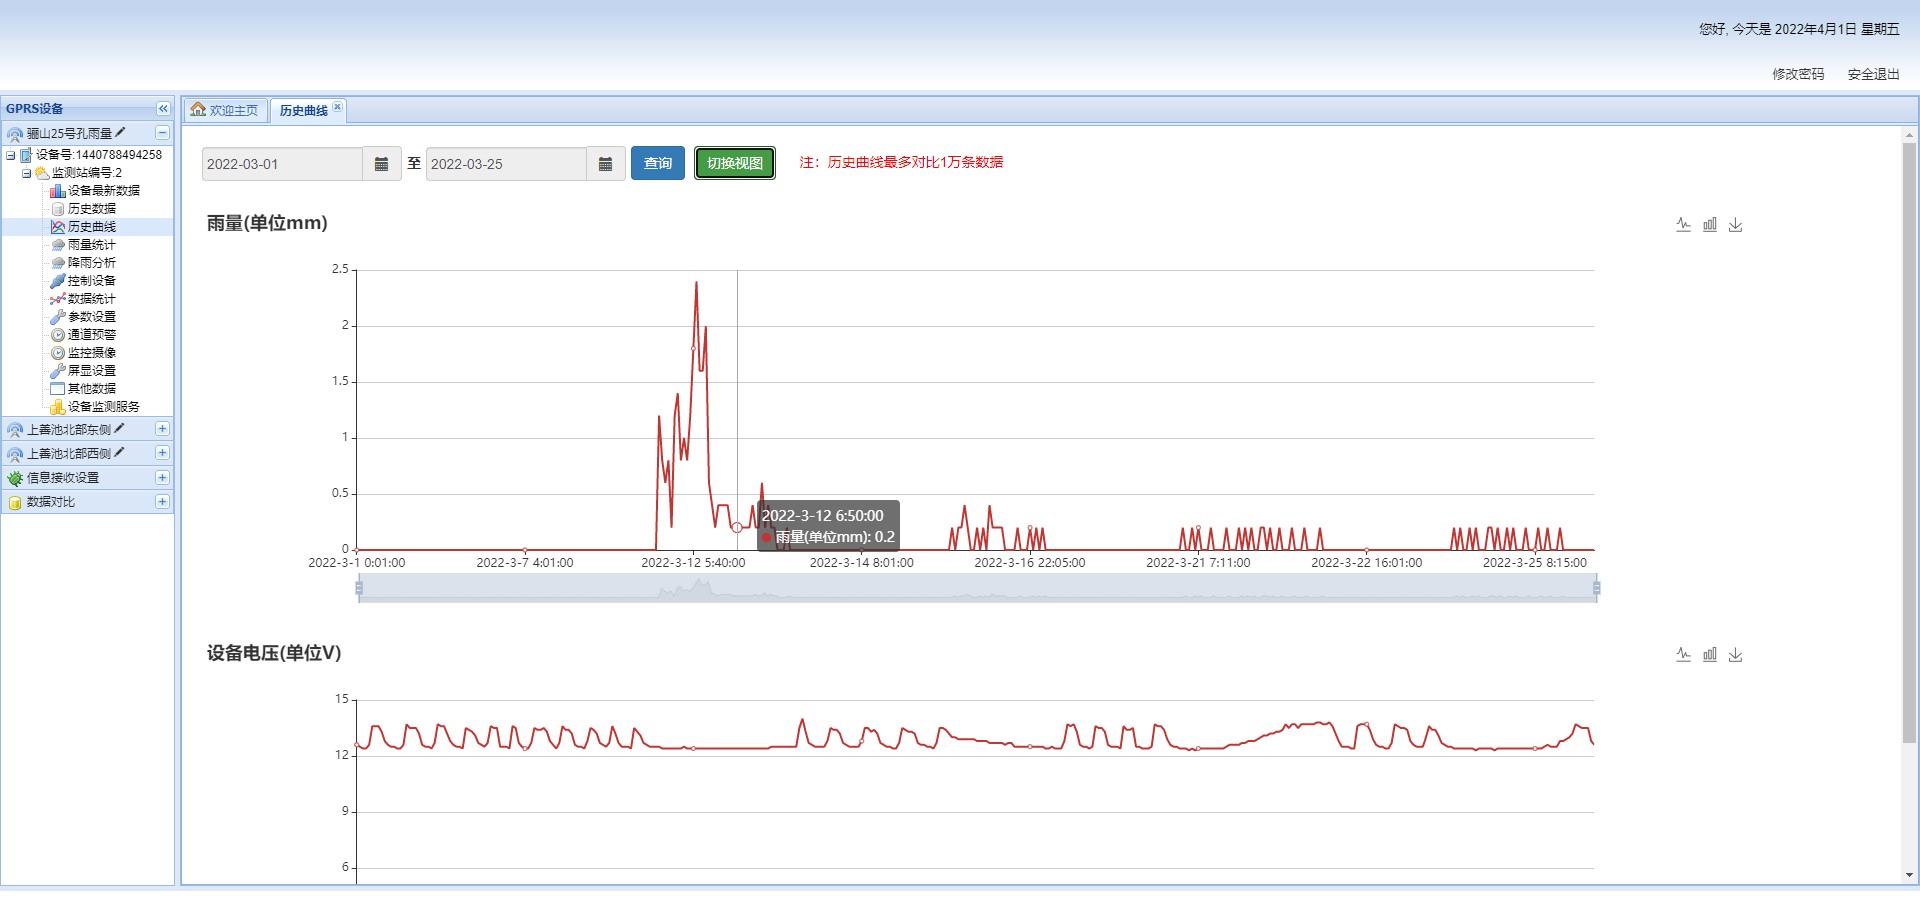Select 设备最新数据 tree entry text
The height and width of the screenshot is (915, 1920).
pyautogui.click(x=104, y=191)
